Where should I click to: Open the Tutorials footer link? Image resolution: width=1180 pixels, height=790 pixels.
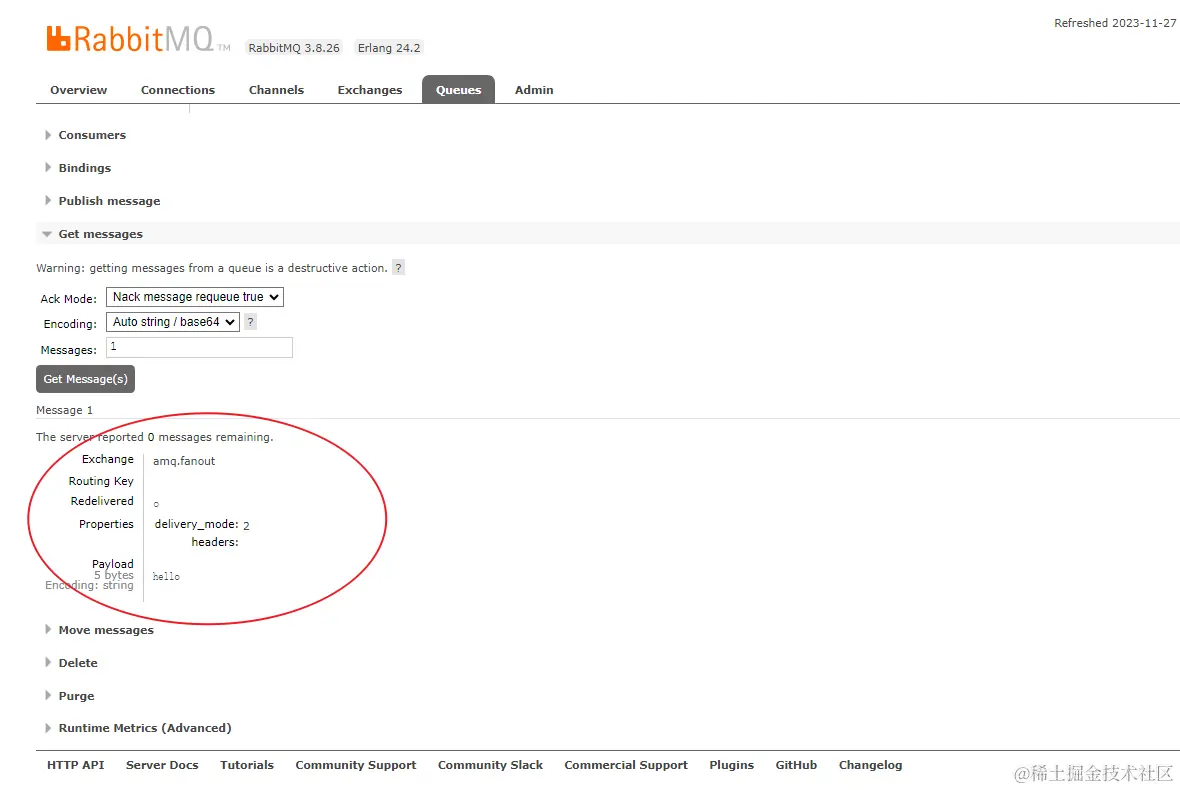point(247,765)
